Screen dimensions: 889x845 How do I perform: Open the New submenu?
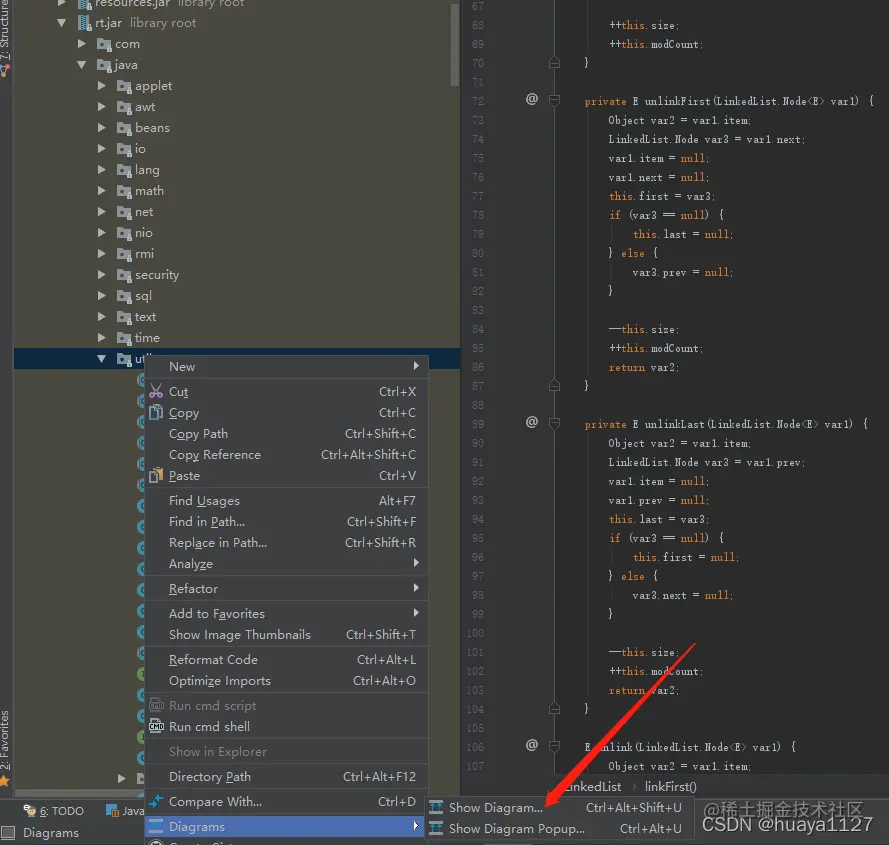click(x=286, y=366)
